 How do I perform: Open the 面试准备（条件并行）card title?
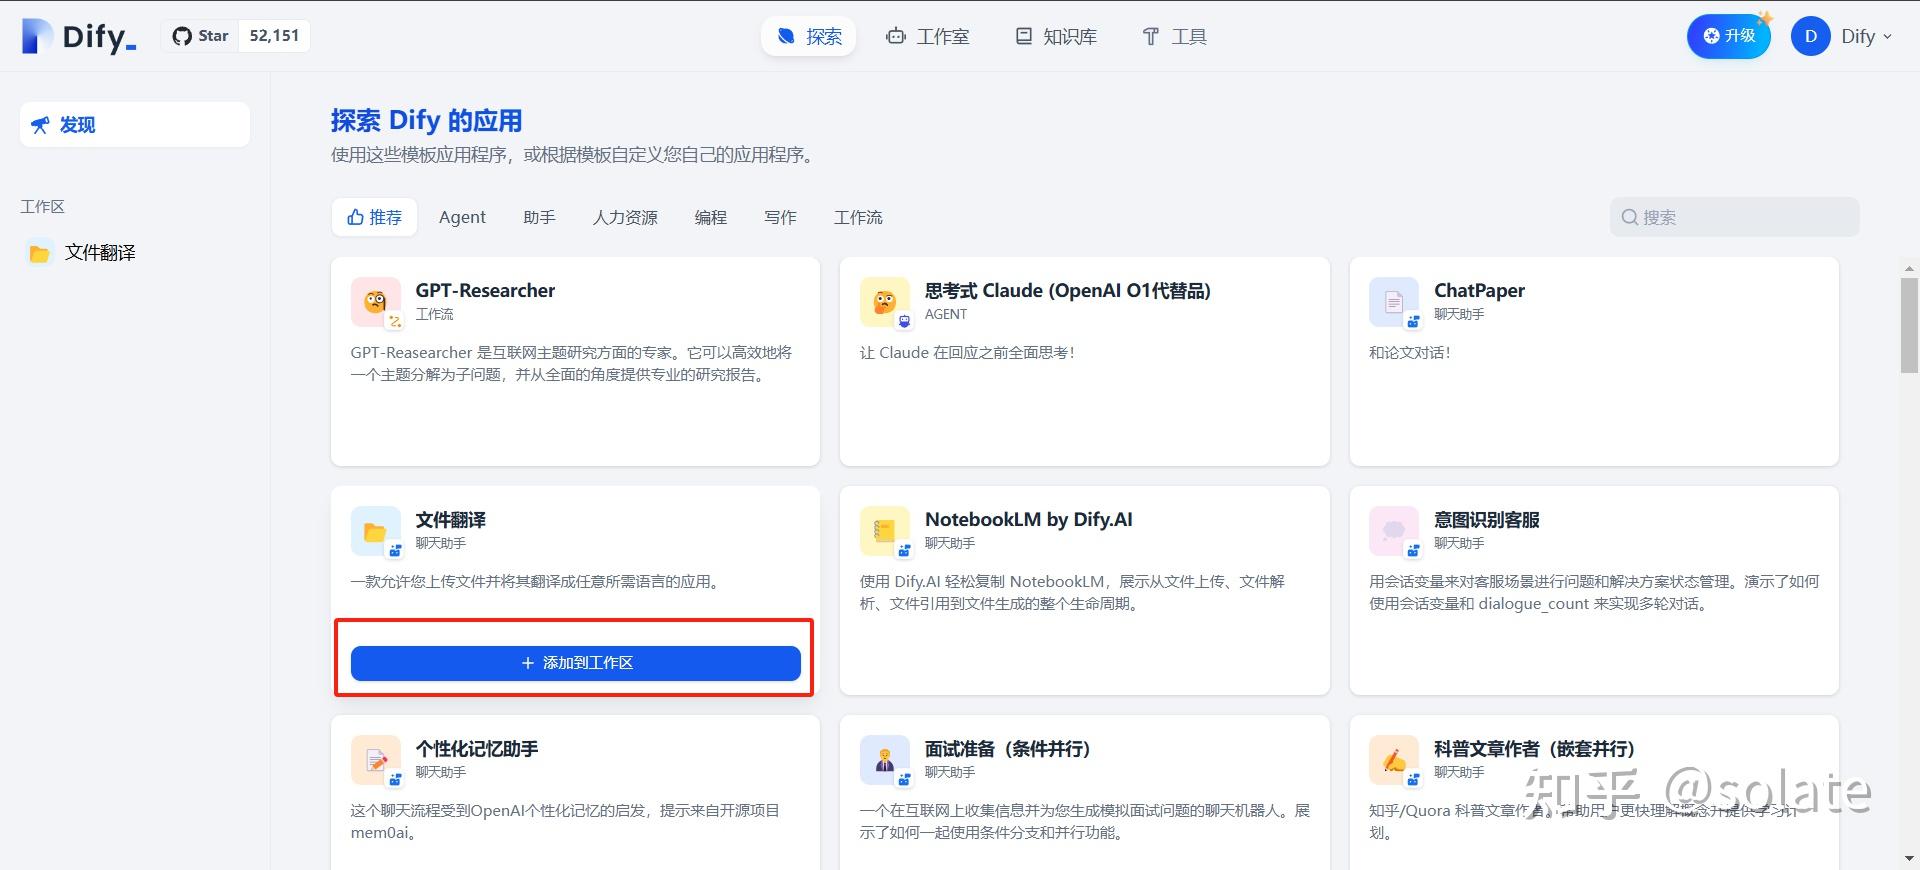click(x=1007, y=749)
